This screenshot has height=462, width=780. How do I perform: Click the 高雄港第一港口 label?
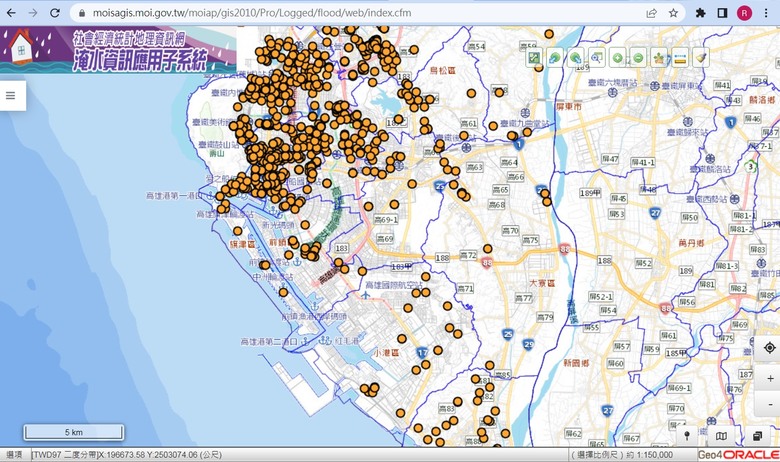click(x=175, y=195)
